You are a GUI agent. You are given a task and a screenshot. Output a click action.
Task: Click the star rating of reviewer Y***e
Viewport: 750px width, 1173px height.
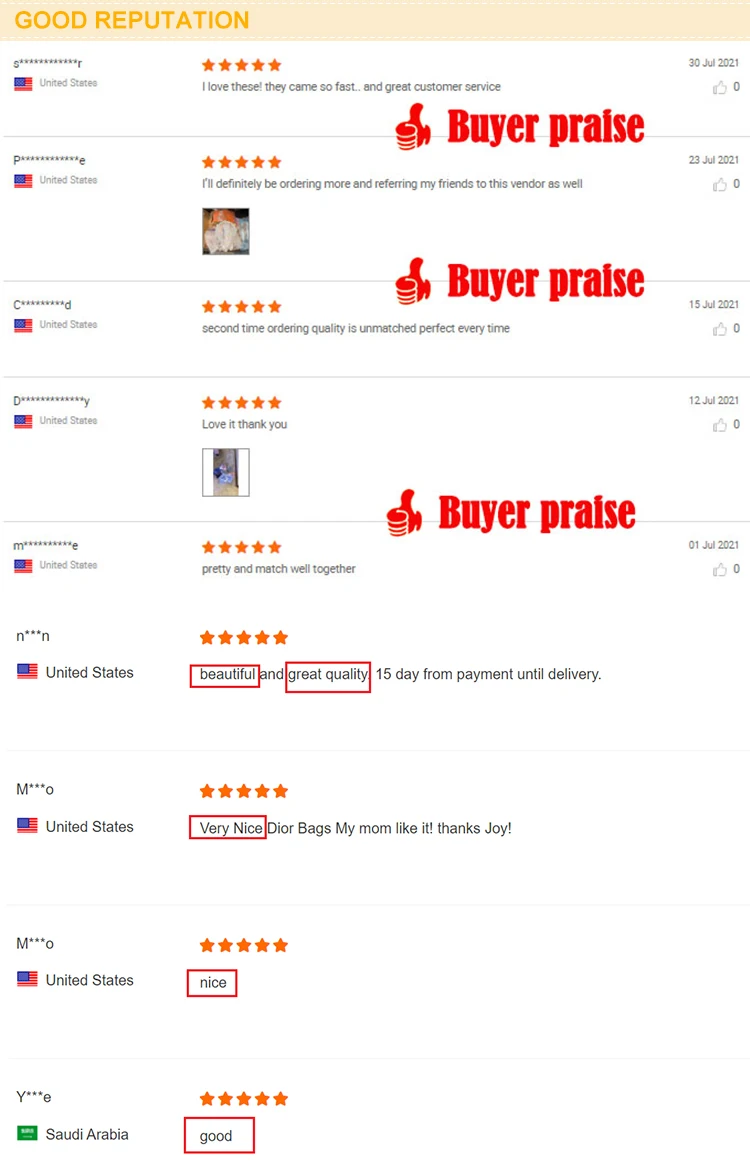[x=244, y=1099]
